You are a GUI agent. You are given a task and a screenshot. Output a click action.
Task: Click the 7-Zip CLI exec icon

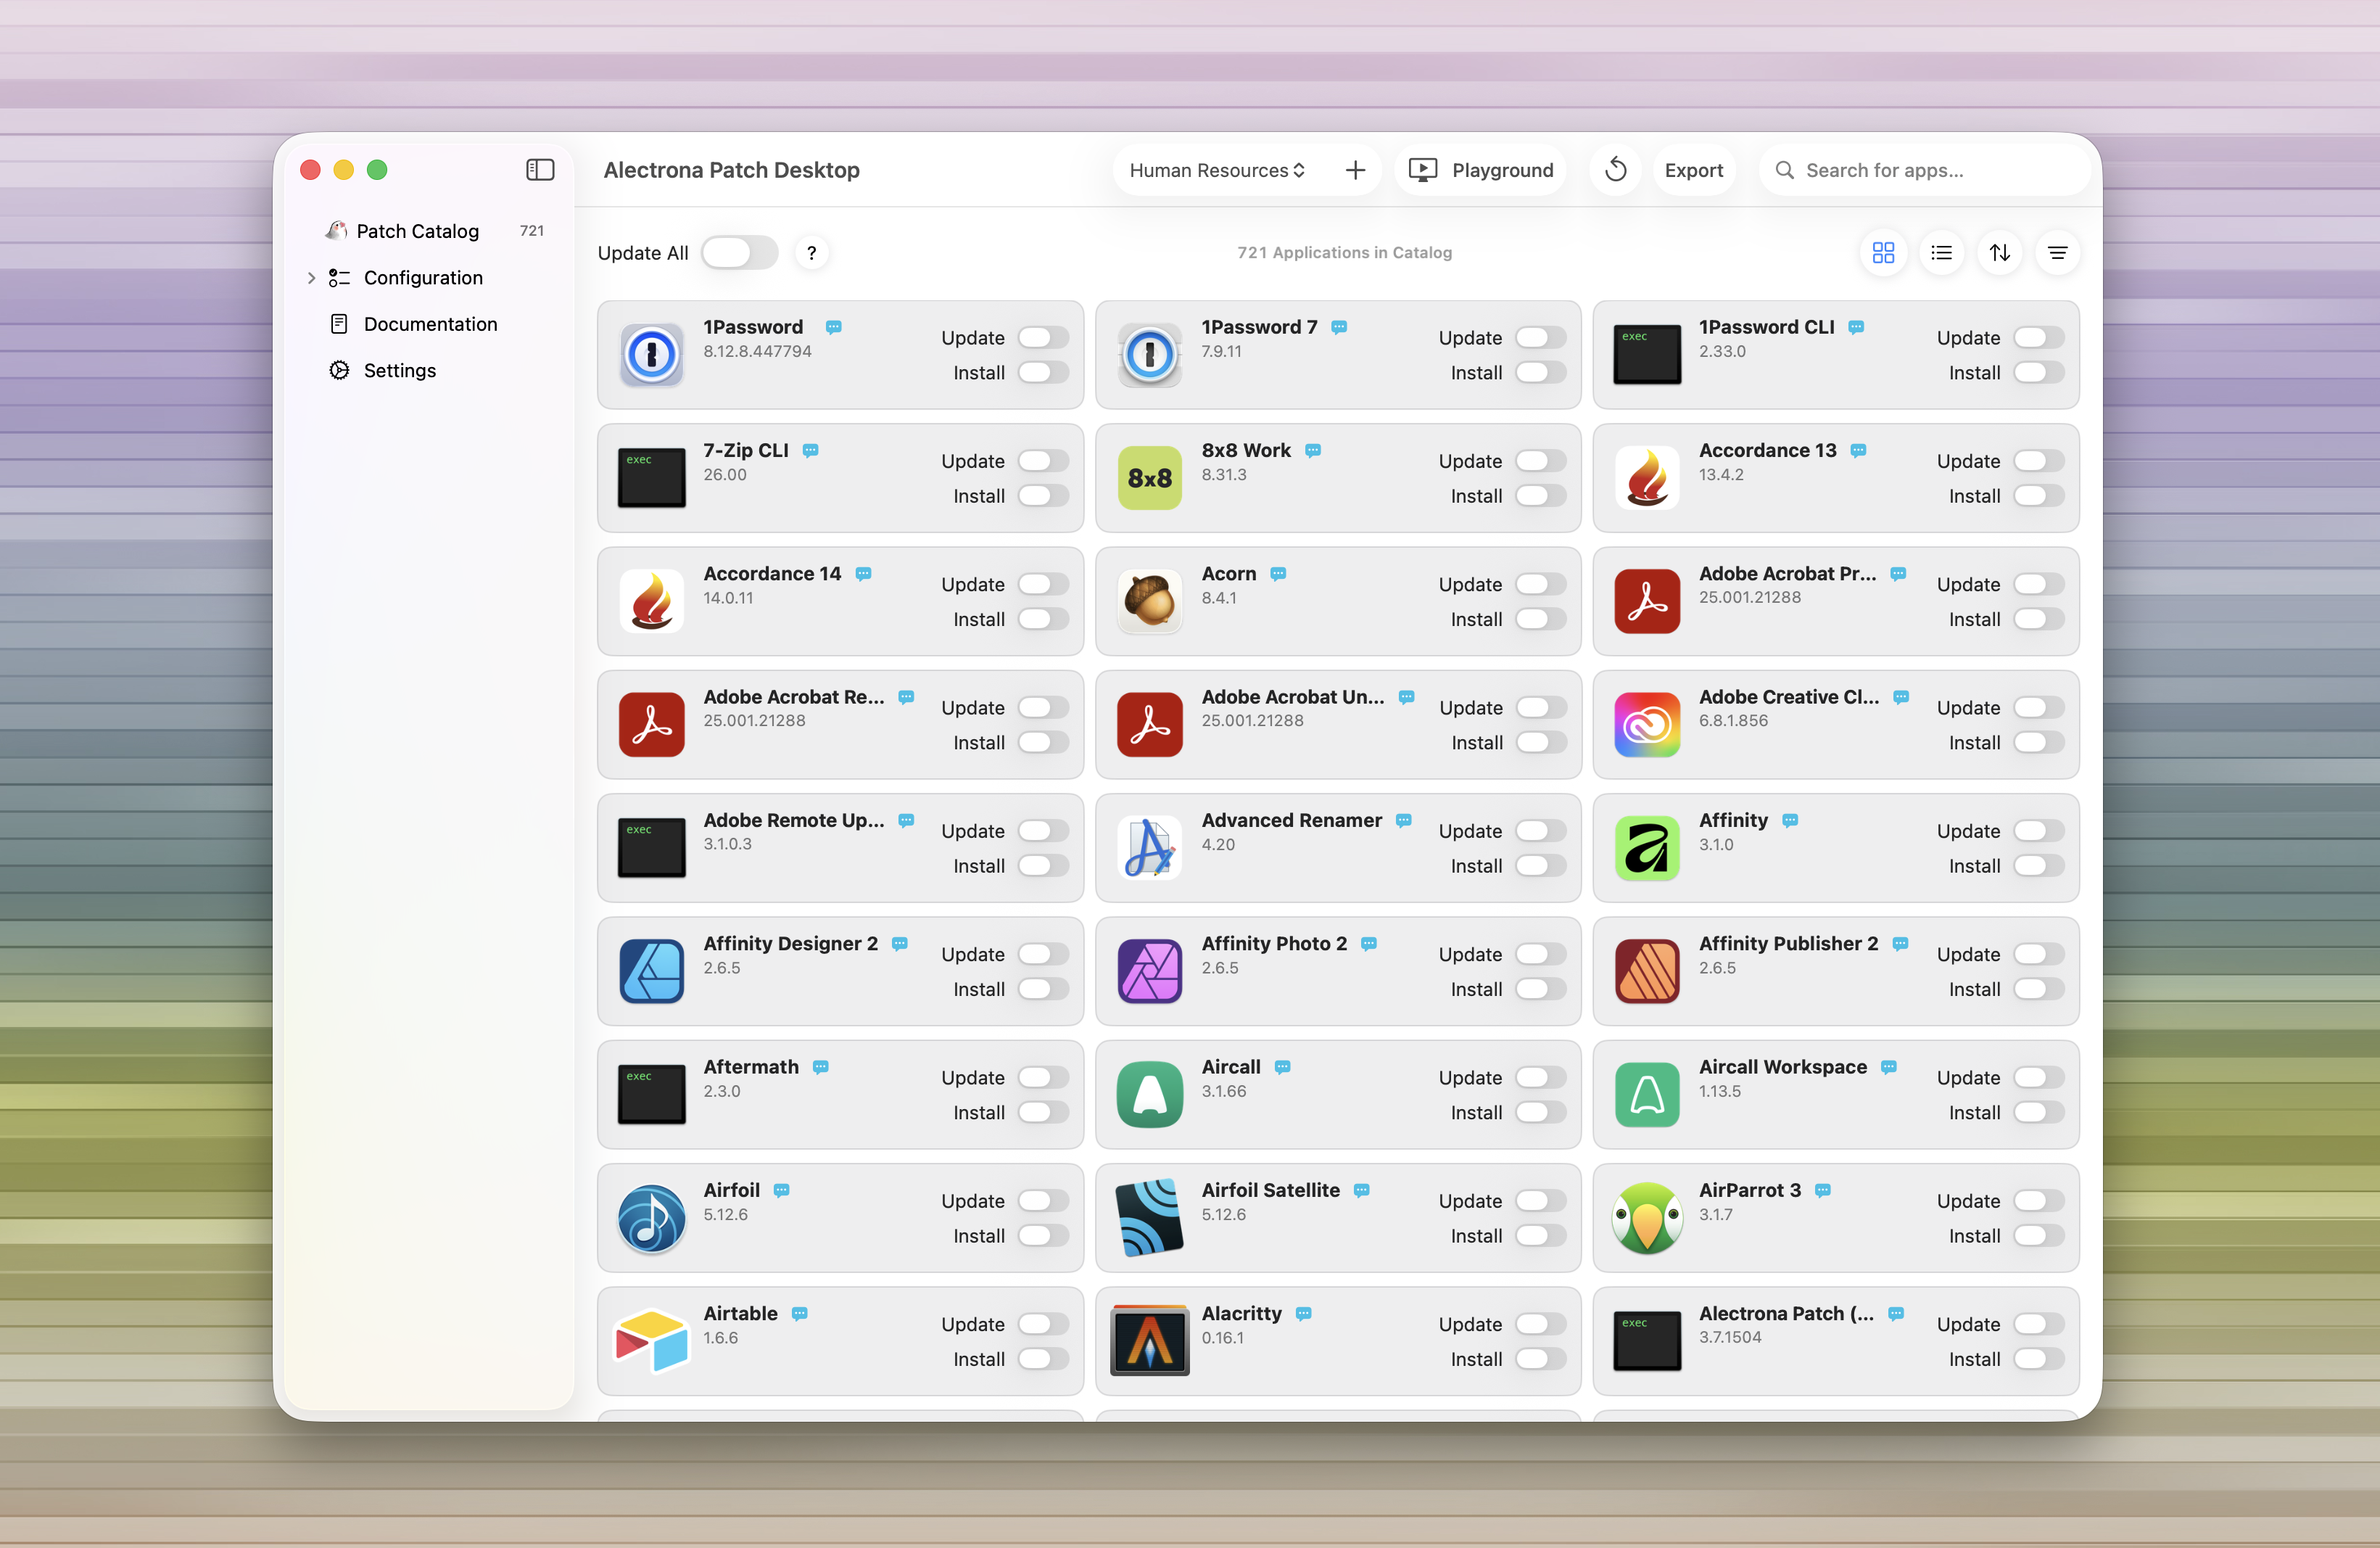(651, 478)
